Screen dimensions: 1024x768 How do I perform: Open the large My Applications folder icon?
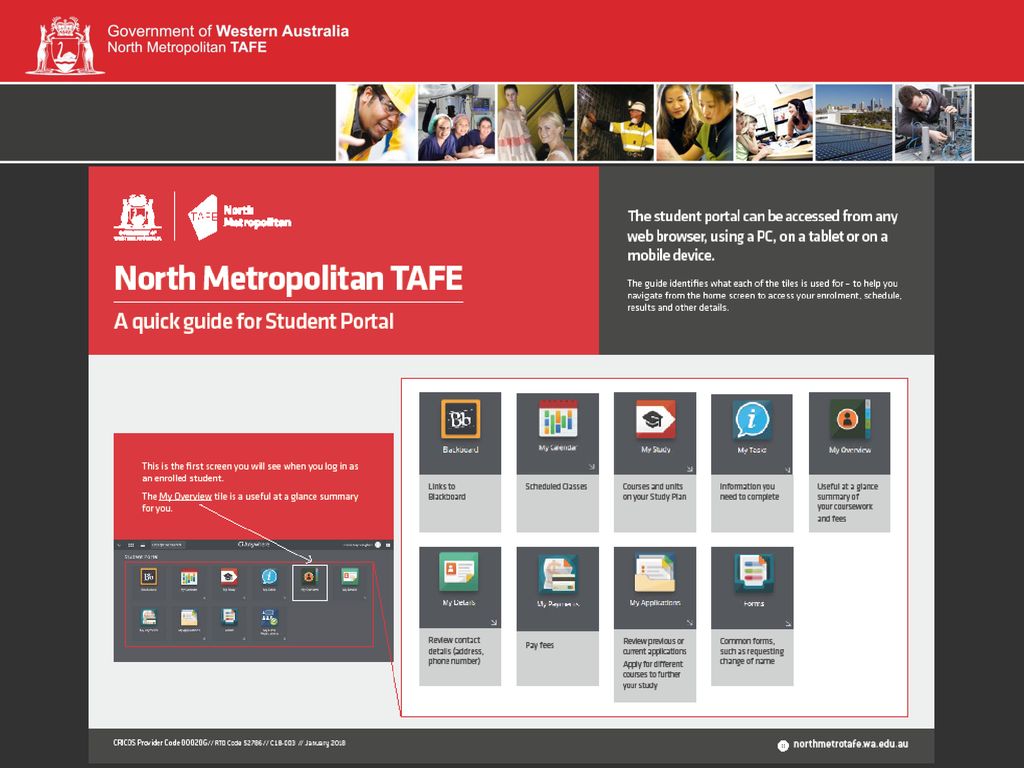[655, 573]
